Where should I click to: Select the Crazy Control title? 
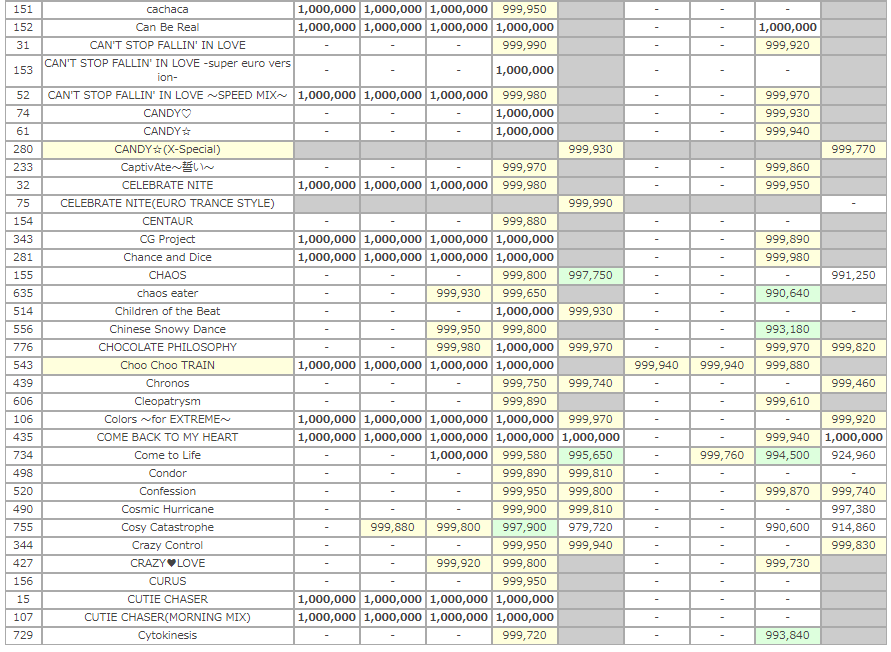coord(168,545)
